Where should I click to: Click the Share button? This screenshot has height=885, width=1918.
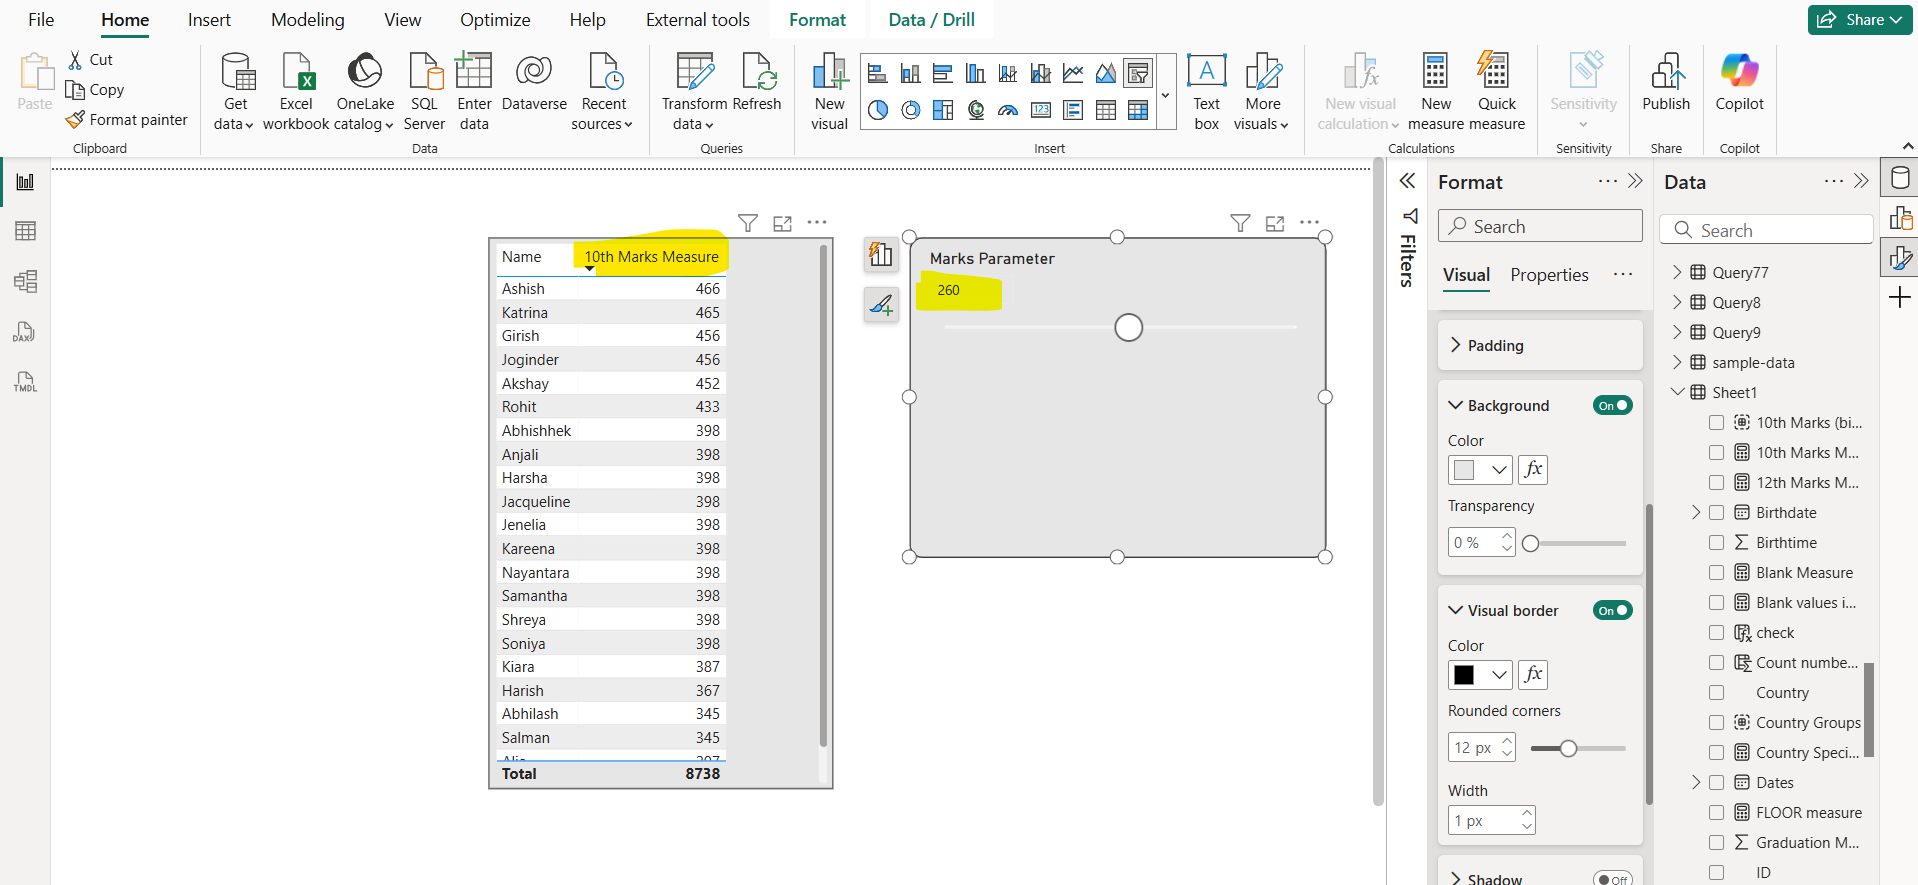[1859, 20]
